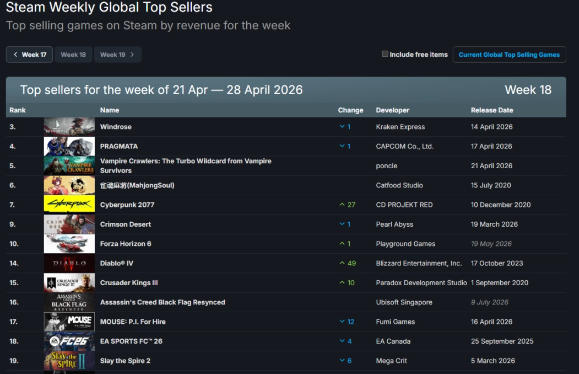The width and height of the screenshot is (579, 374).
Task: Click the Slay the Spire 2 title
Action: pyautogui.click(x=125, y=361)
